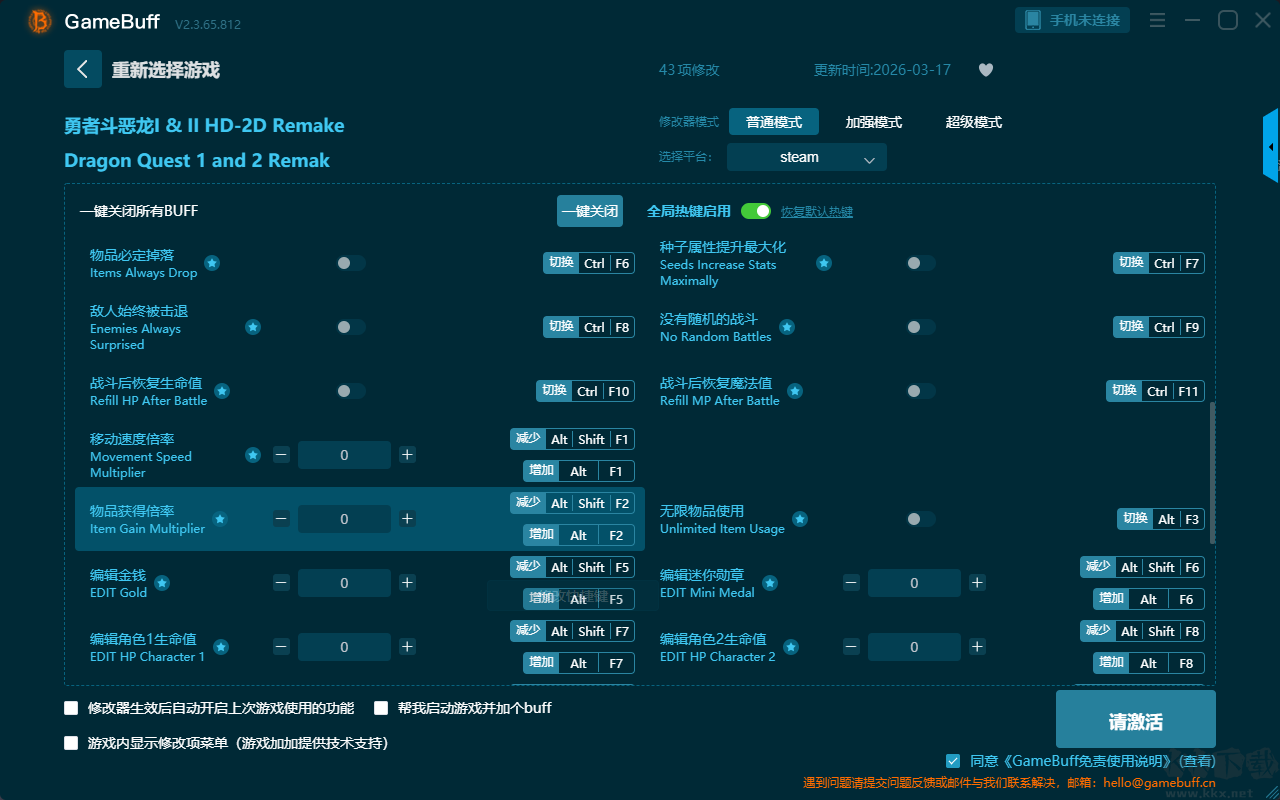
Task: Click star icon next to No Random Battles
Action: [x=787, y=327]
